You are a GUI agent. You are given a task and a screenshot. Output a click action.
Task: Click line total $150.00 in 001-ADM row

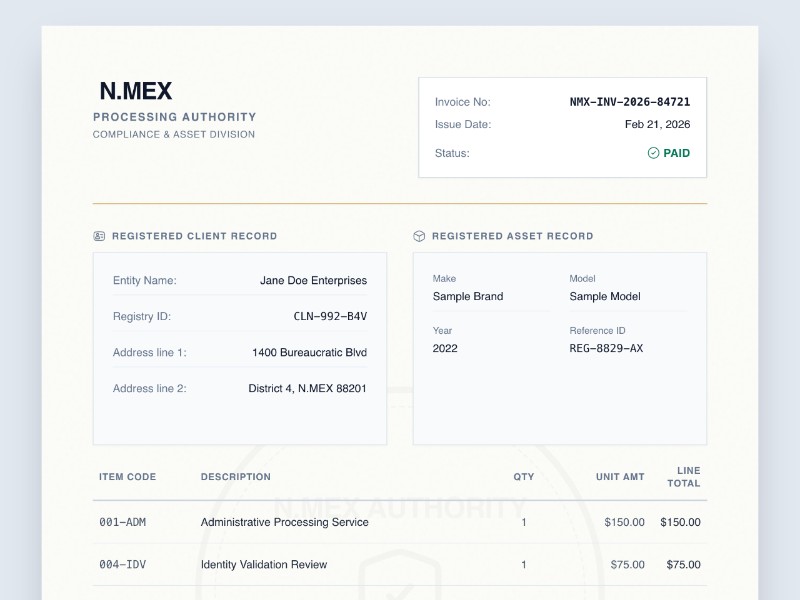(x=680, y=522)
